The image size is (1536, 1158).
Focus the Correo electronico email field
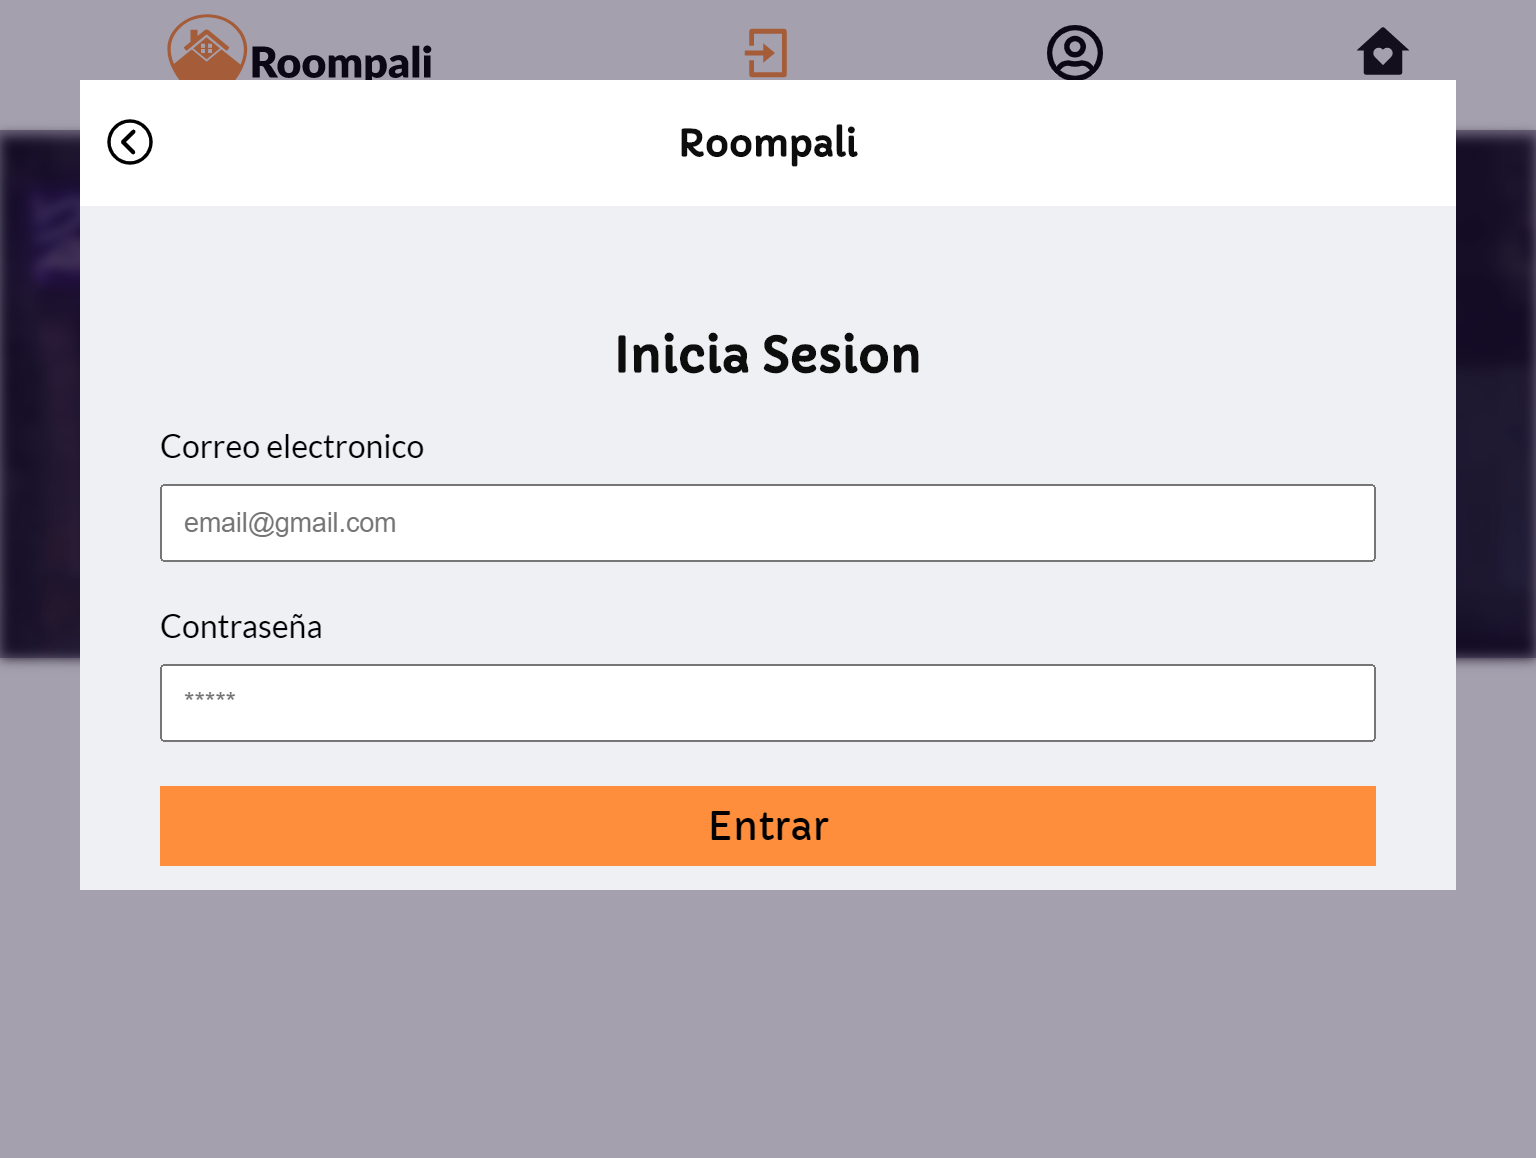pyautogui.click(x=768, y=523)
